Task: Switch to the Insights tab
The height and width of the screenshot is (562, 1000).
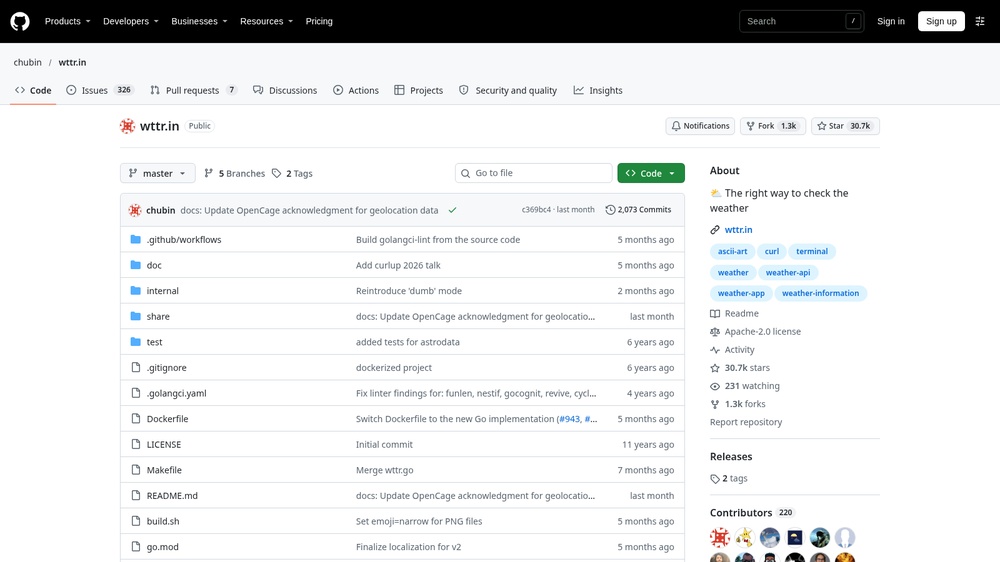Action: coord(598,90)
